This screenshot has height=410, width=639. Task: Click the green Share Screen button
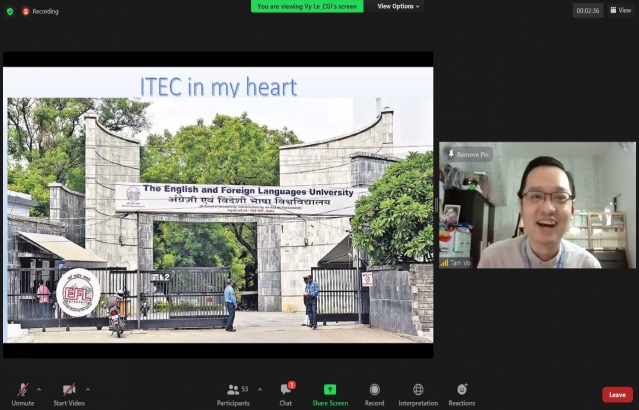click(330, 395)
